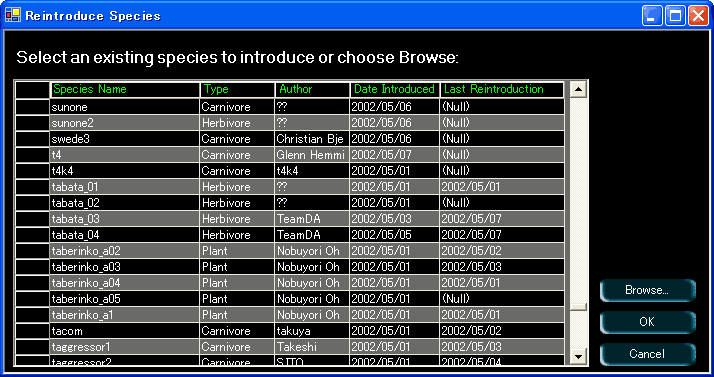714x377 pixels.
Task: Select the row header beside taberinko_a05
Action: tap(32, 299)
